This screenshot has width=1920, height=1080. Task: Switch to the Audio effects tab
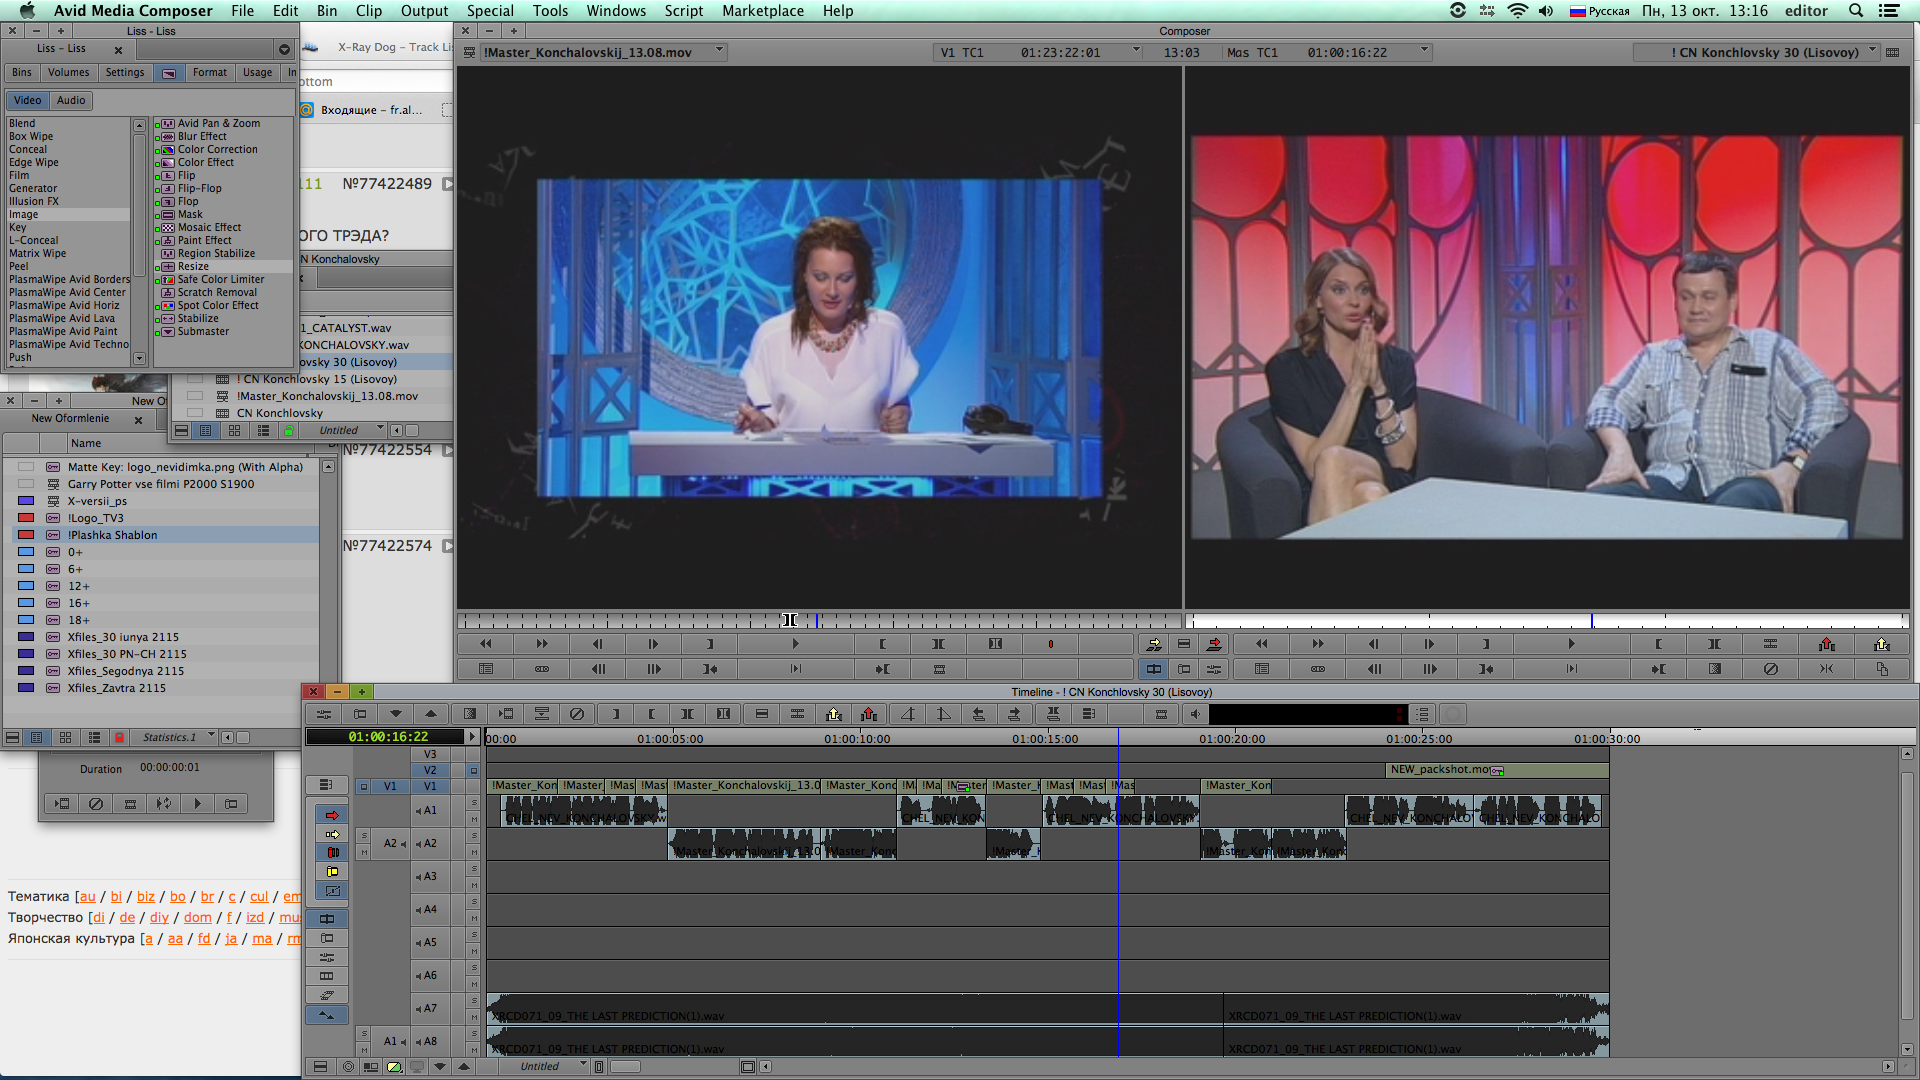71,100
